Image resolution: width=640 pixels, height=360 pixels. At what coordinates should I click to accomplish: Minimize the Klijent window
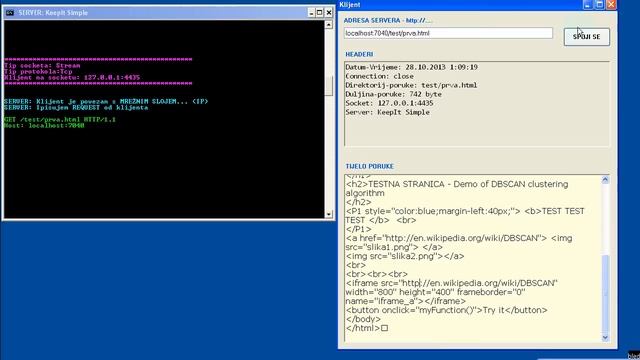[x=587, y=4]
